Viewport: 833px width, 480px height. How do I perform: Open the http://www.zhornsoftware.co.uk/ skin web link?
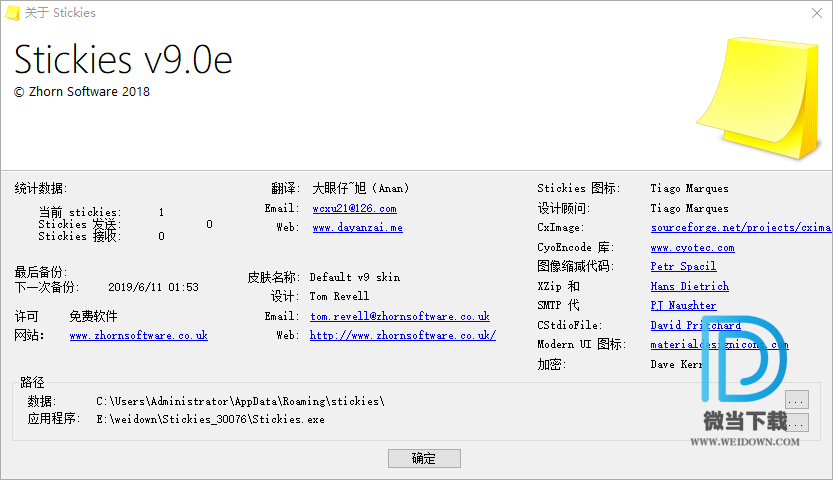coord(403,336)
